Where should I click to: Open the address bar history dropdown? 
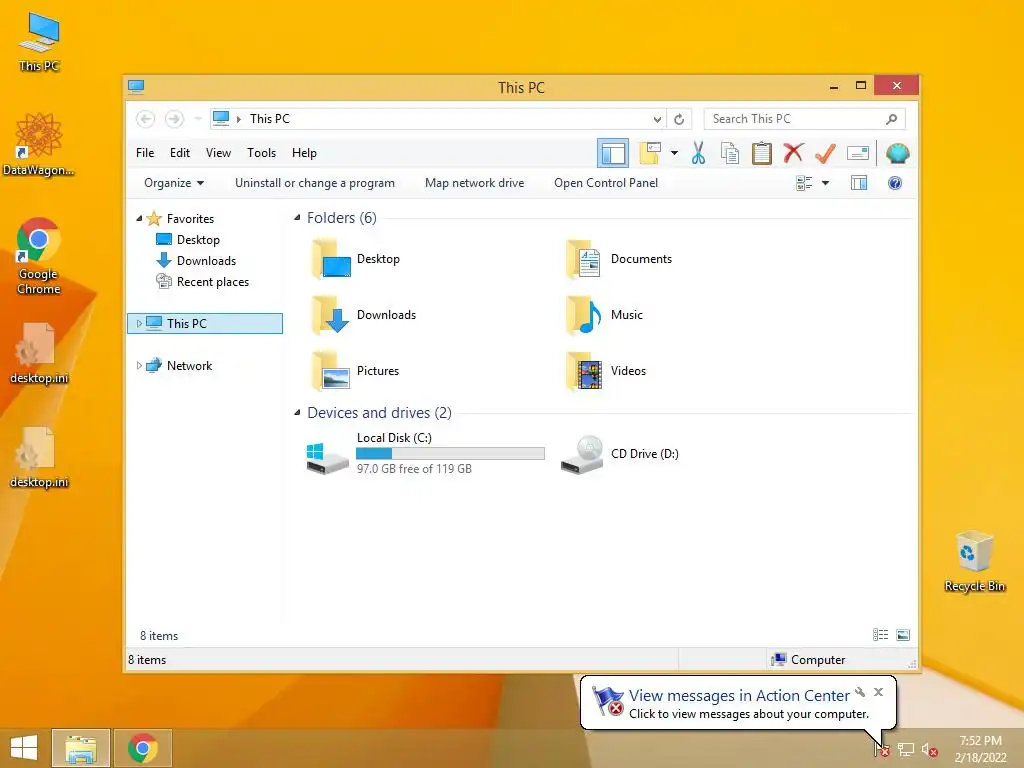tap(657, 119)
